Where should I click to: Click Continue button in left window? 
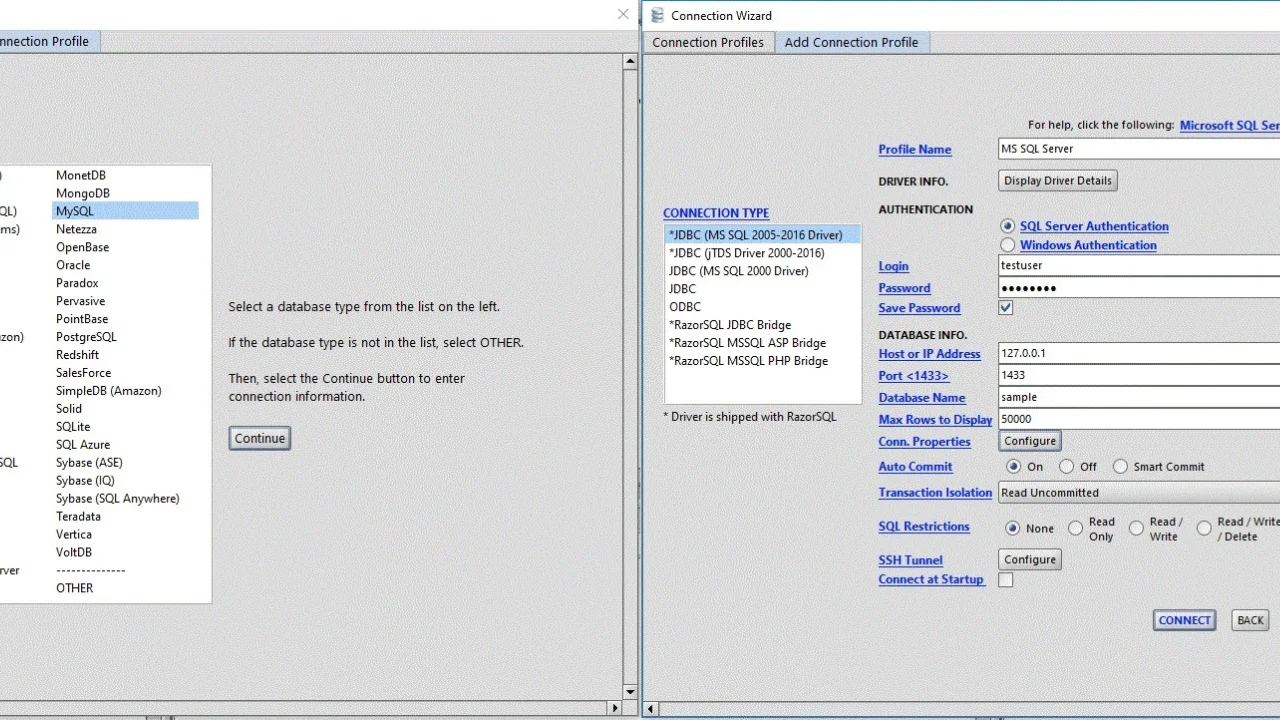tap(260, 438)
